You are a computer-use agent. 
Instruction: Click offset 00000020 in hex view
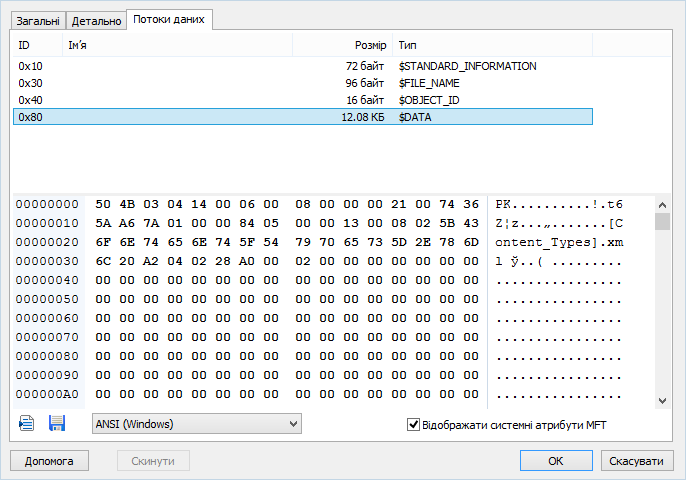[47, 242]
